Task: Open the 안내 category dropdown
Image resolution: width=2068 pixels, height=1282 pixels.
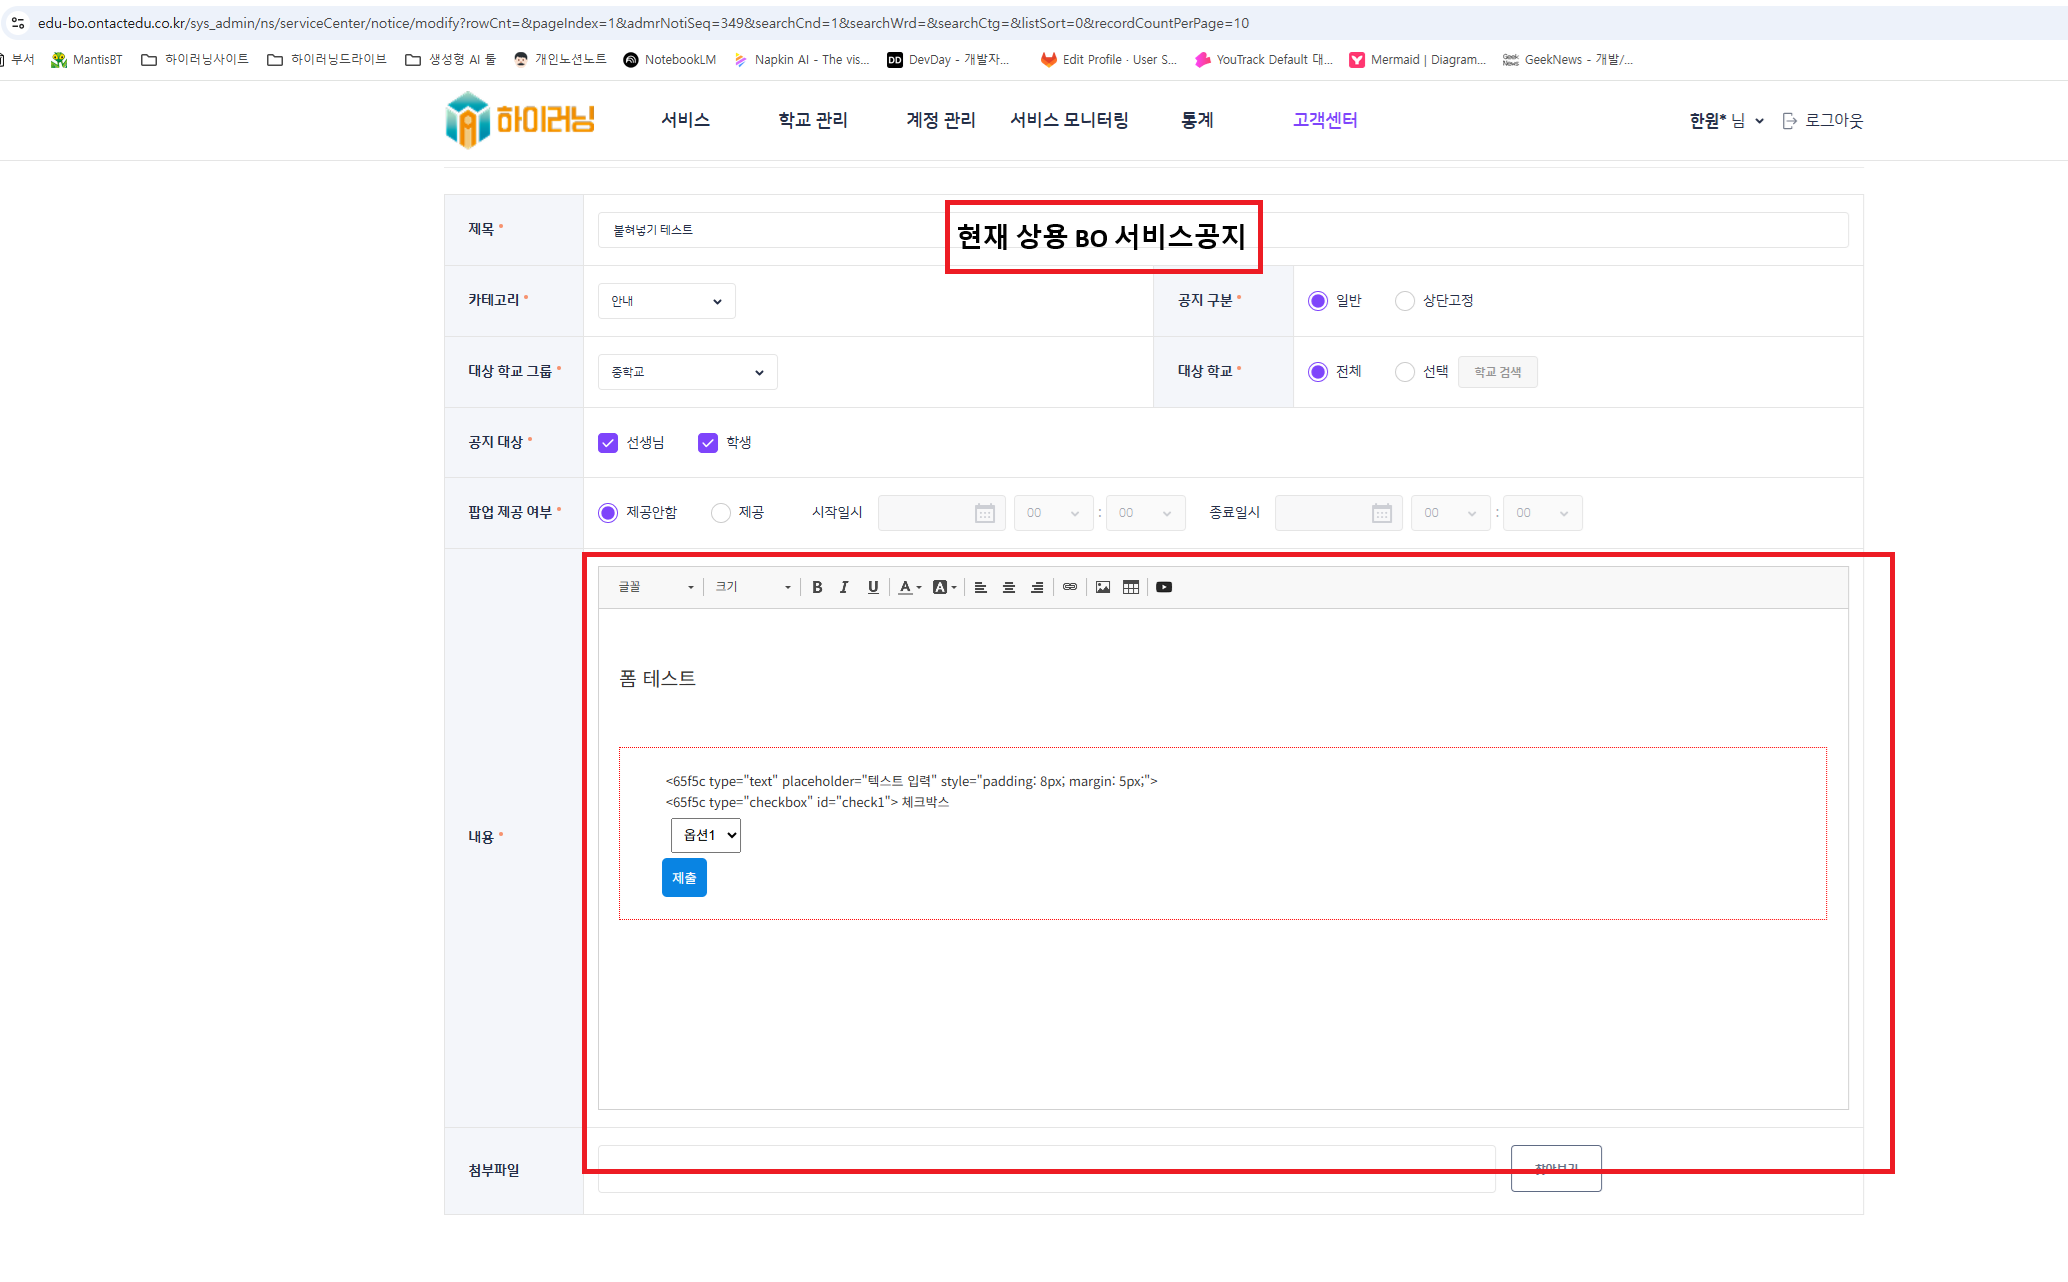Action: (x=666, y=301)
